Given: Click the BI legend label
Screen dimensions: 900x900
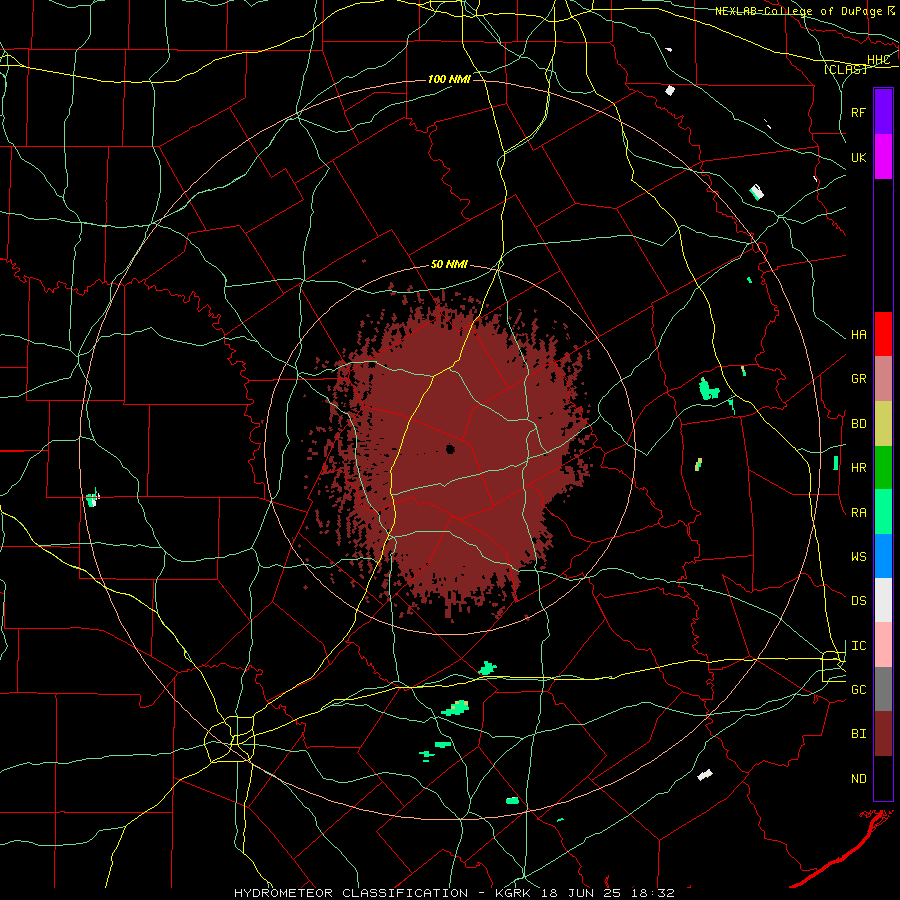Looking at the screenshot, I should point(858,734).
